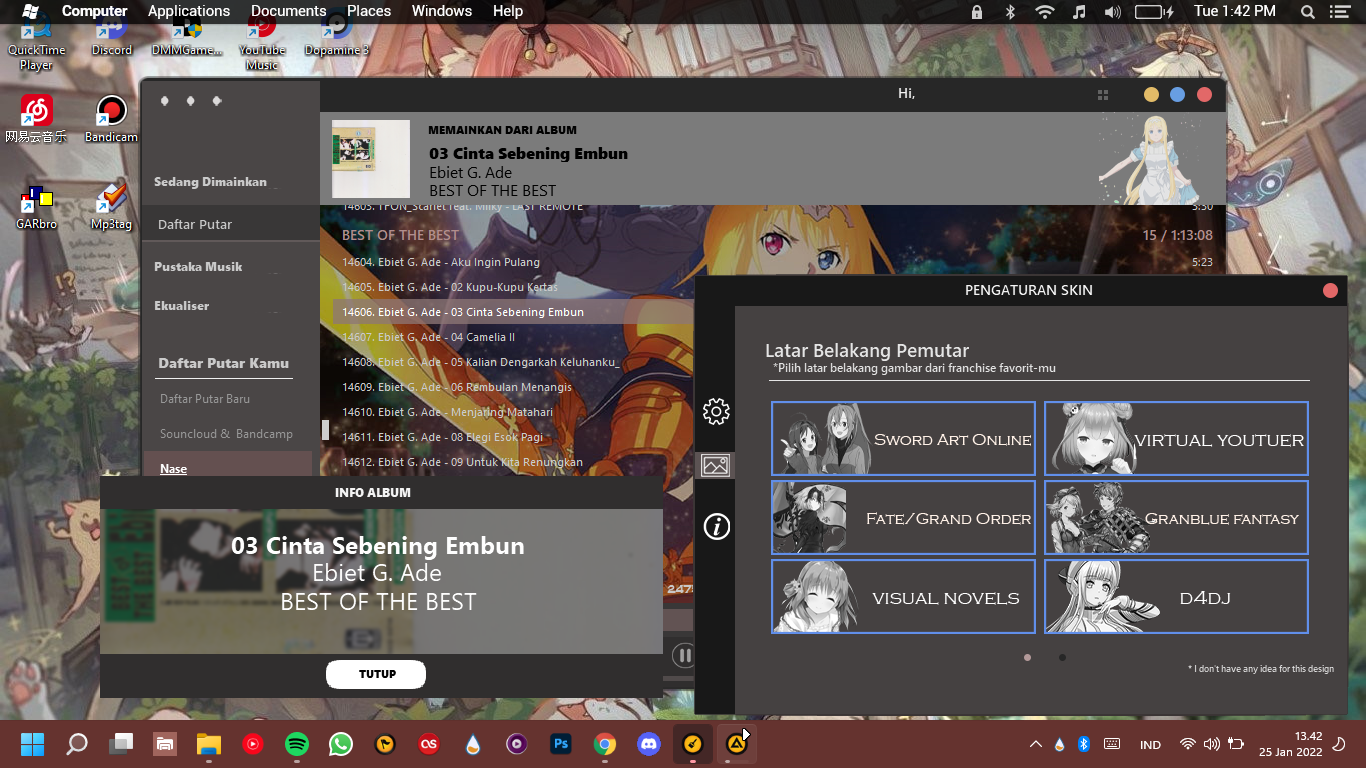Pause the current song
This screenshot has width=1366, height=768.
pyautogui.click(x=684, y=656)
